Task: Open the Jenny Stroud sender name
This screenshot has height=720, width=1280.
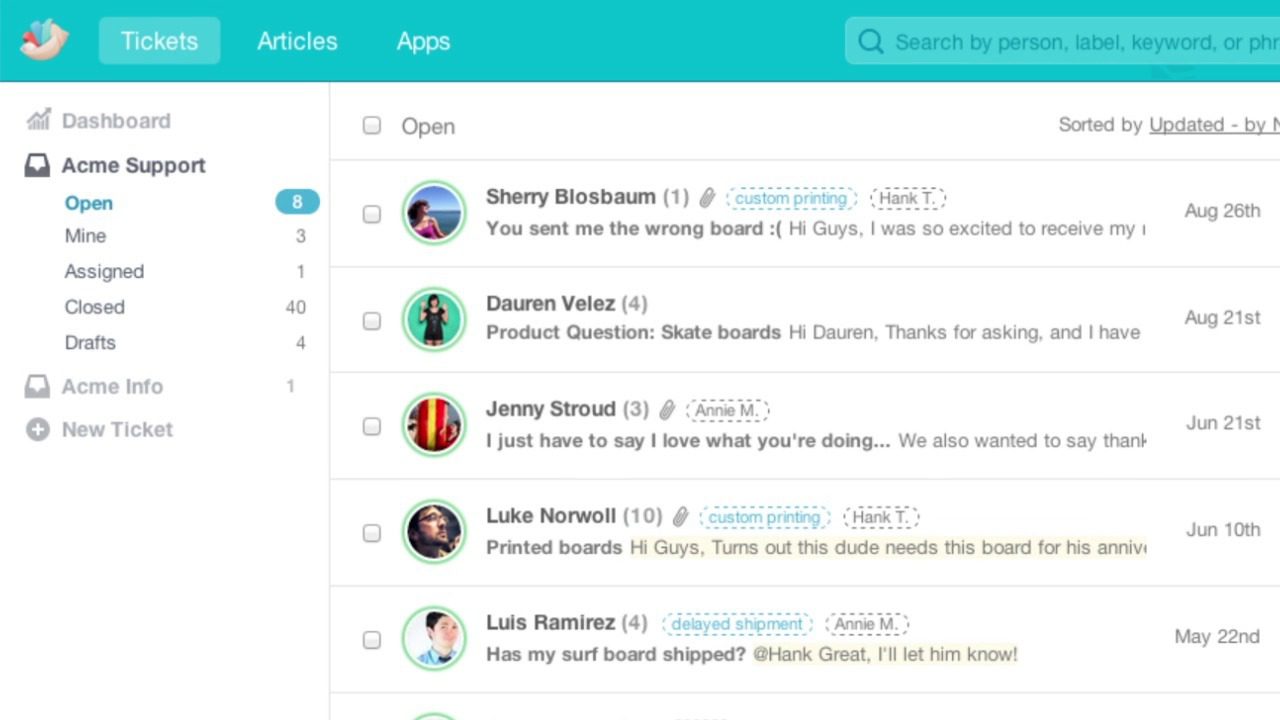Action: click(x=551, y=409)
